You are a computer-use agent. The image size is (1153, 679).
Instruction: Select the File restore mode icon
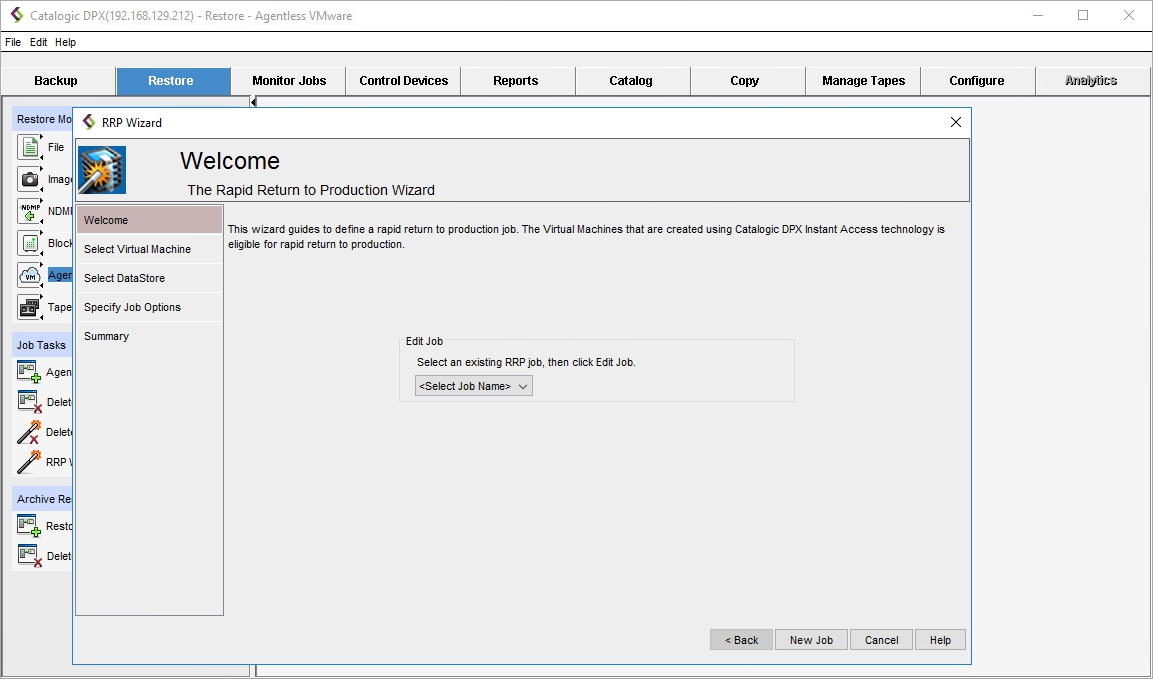(30, 147)
